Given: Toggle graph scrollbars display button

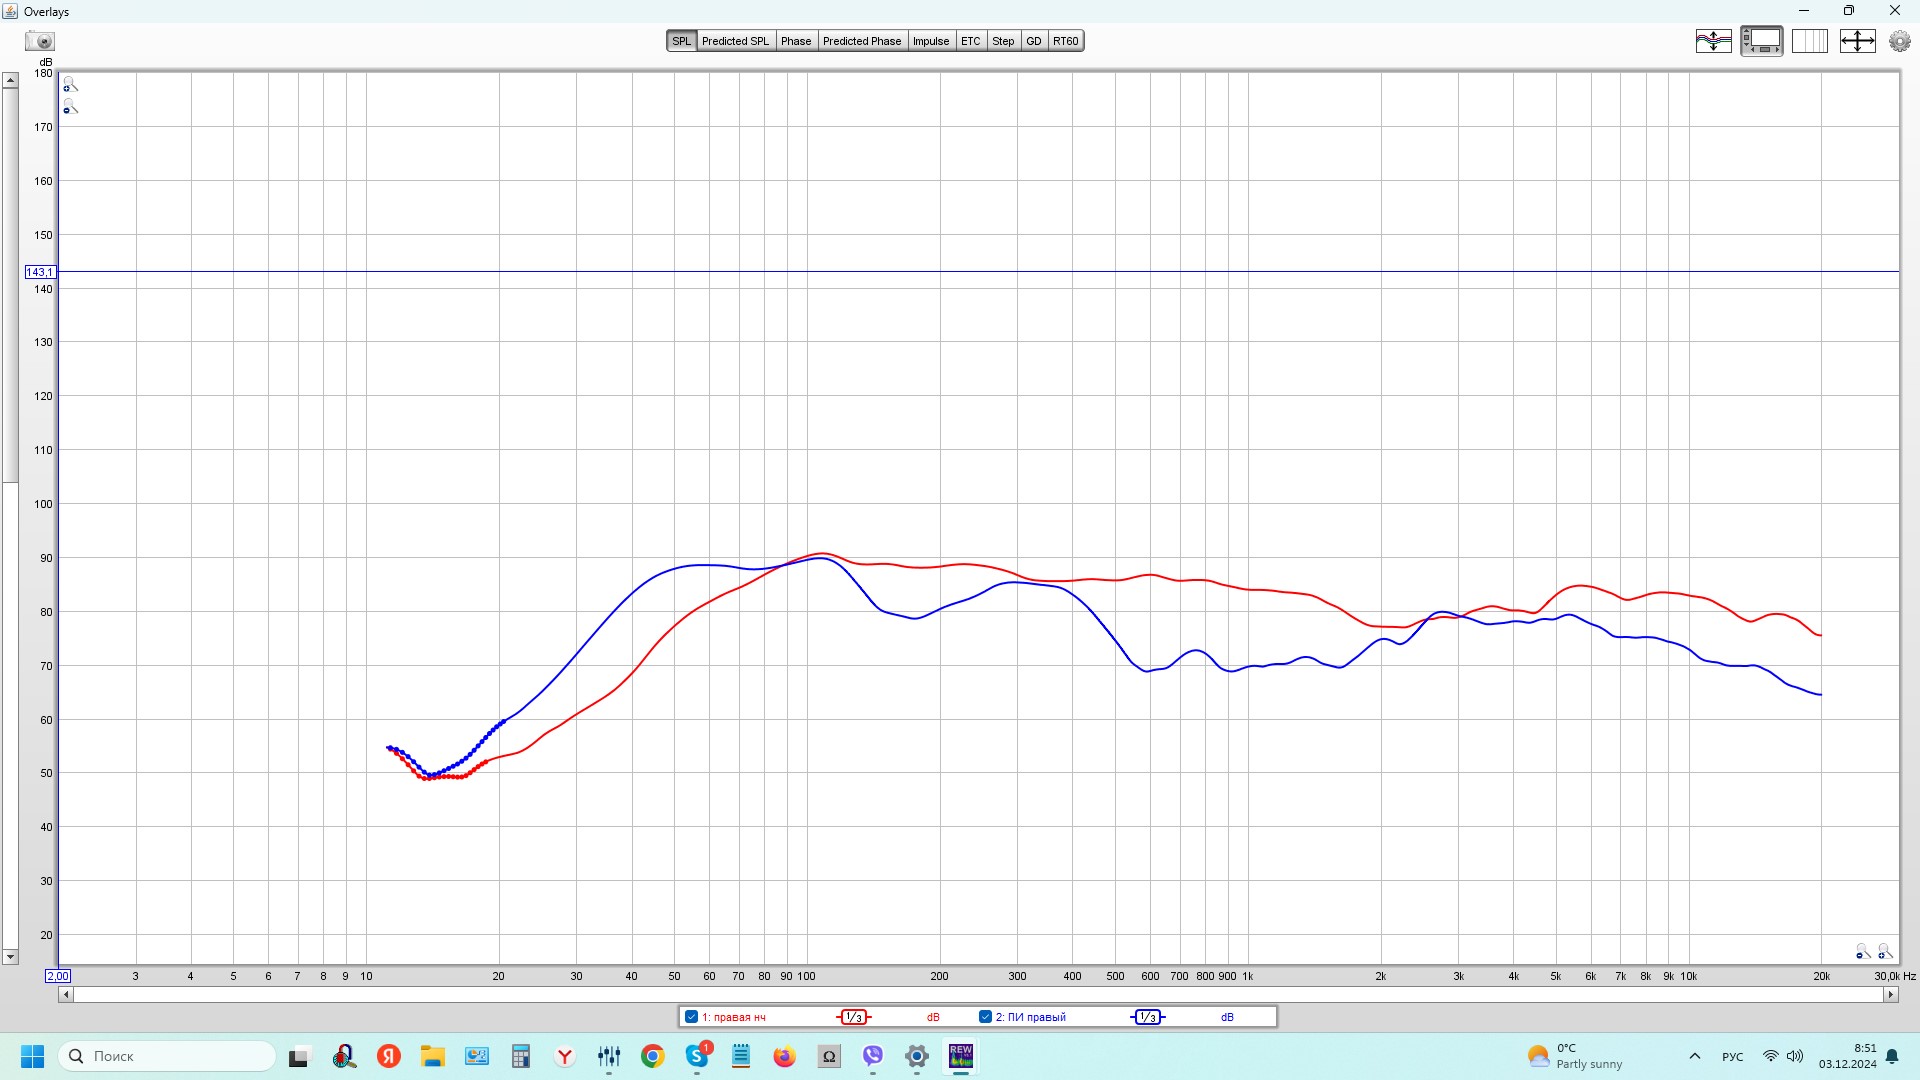Looking at the screenshot, I should [1761, 41].
